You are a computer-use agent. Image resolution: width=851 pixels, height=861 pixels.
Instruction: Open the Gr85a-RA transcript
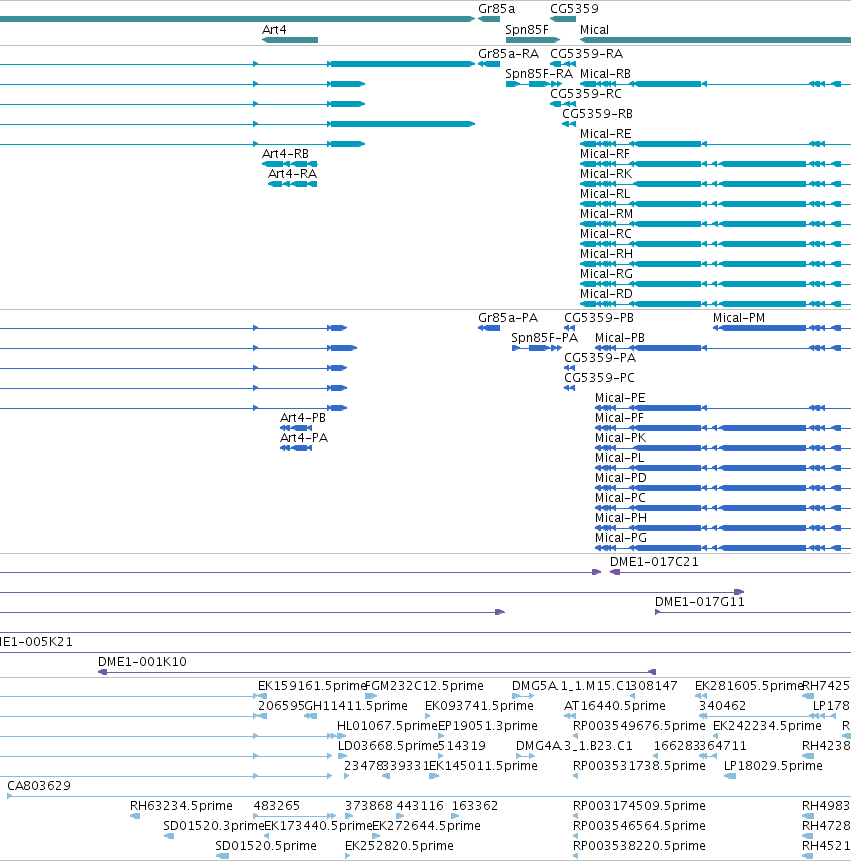pos(508,54)
